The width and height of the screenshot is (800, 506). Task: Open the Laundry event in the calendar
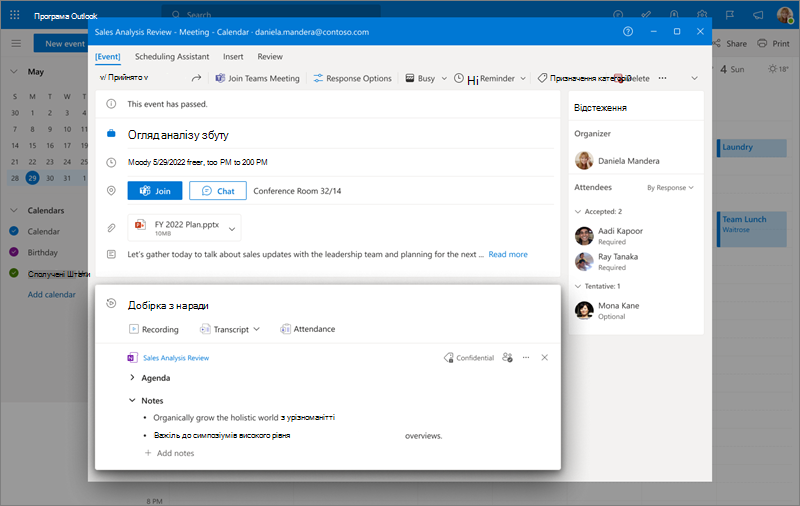(x=752, y=148)
